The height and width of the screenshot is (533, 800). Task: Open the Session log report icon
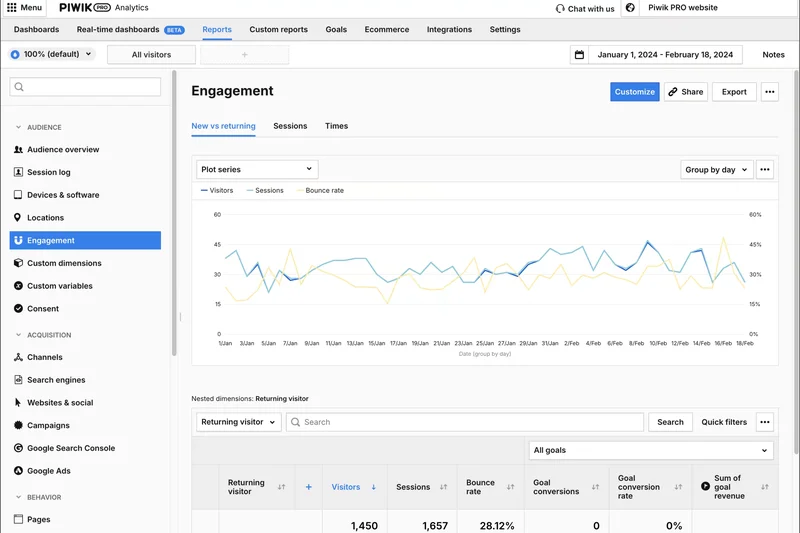tap(18, 172)
